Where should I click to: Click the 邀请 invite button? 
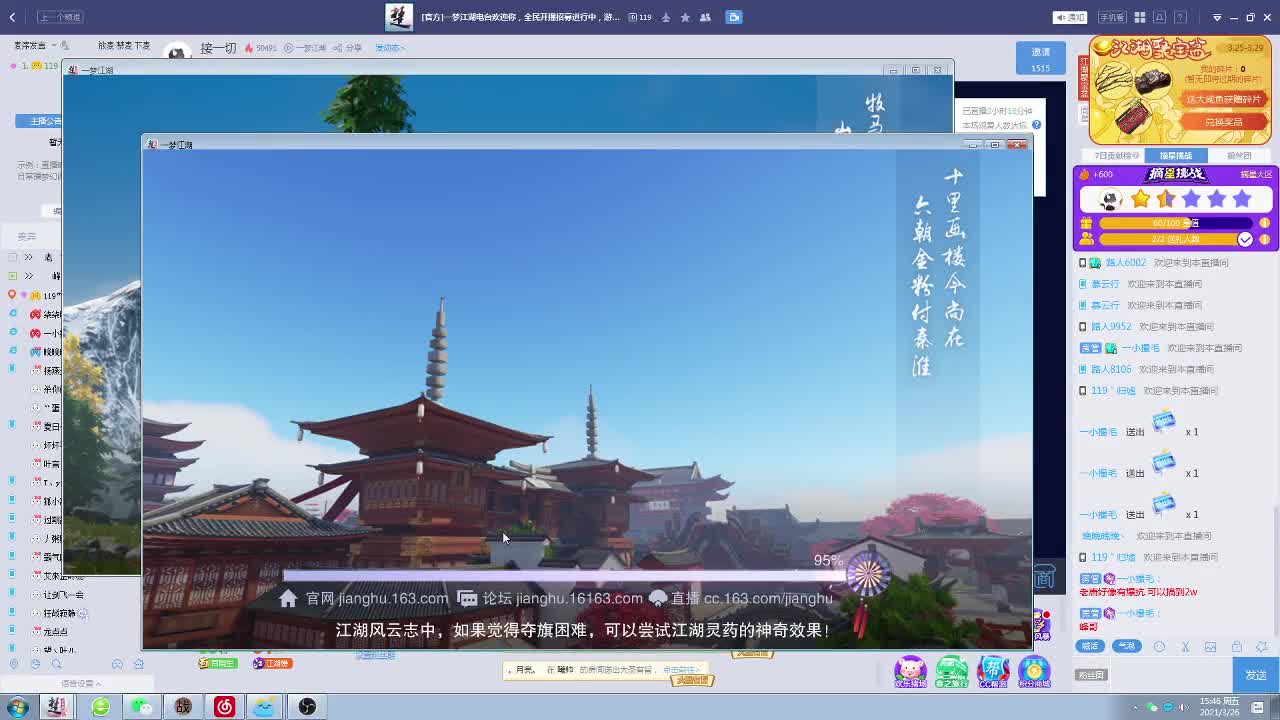click(1041, 58)
